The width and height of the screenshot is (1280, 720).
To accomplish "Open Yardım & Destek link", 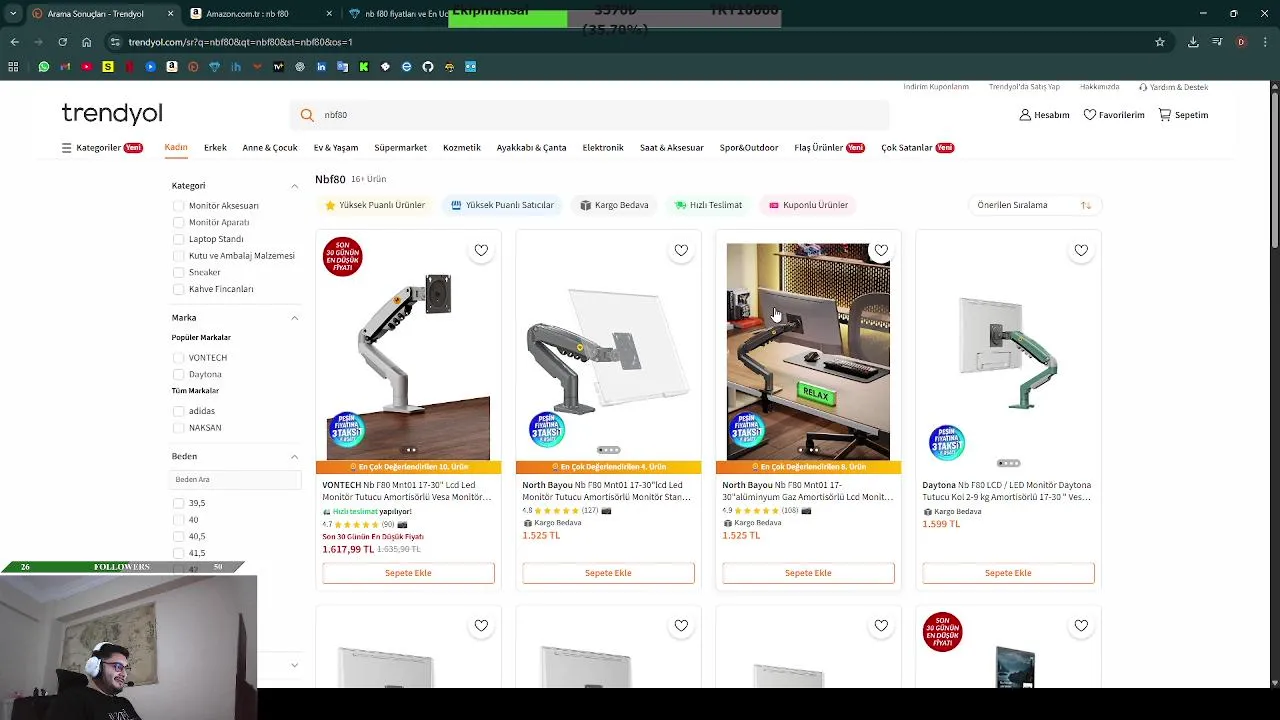I will coord(1174,87).
